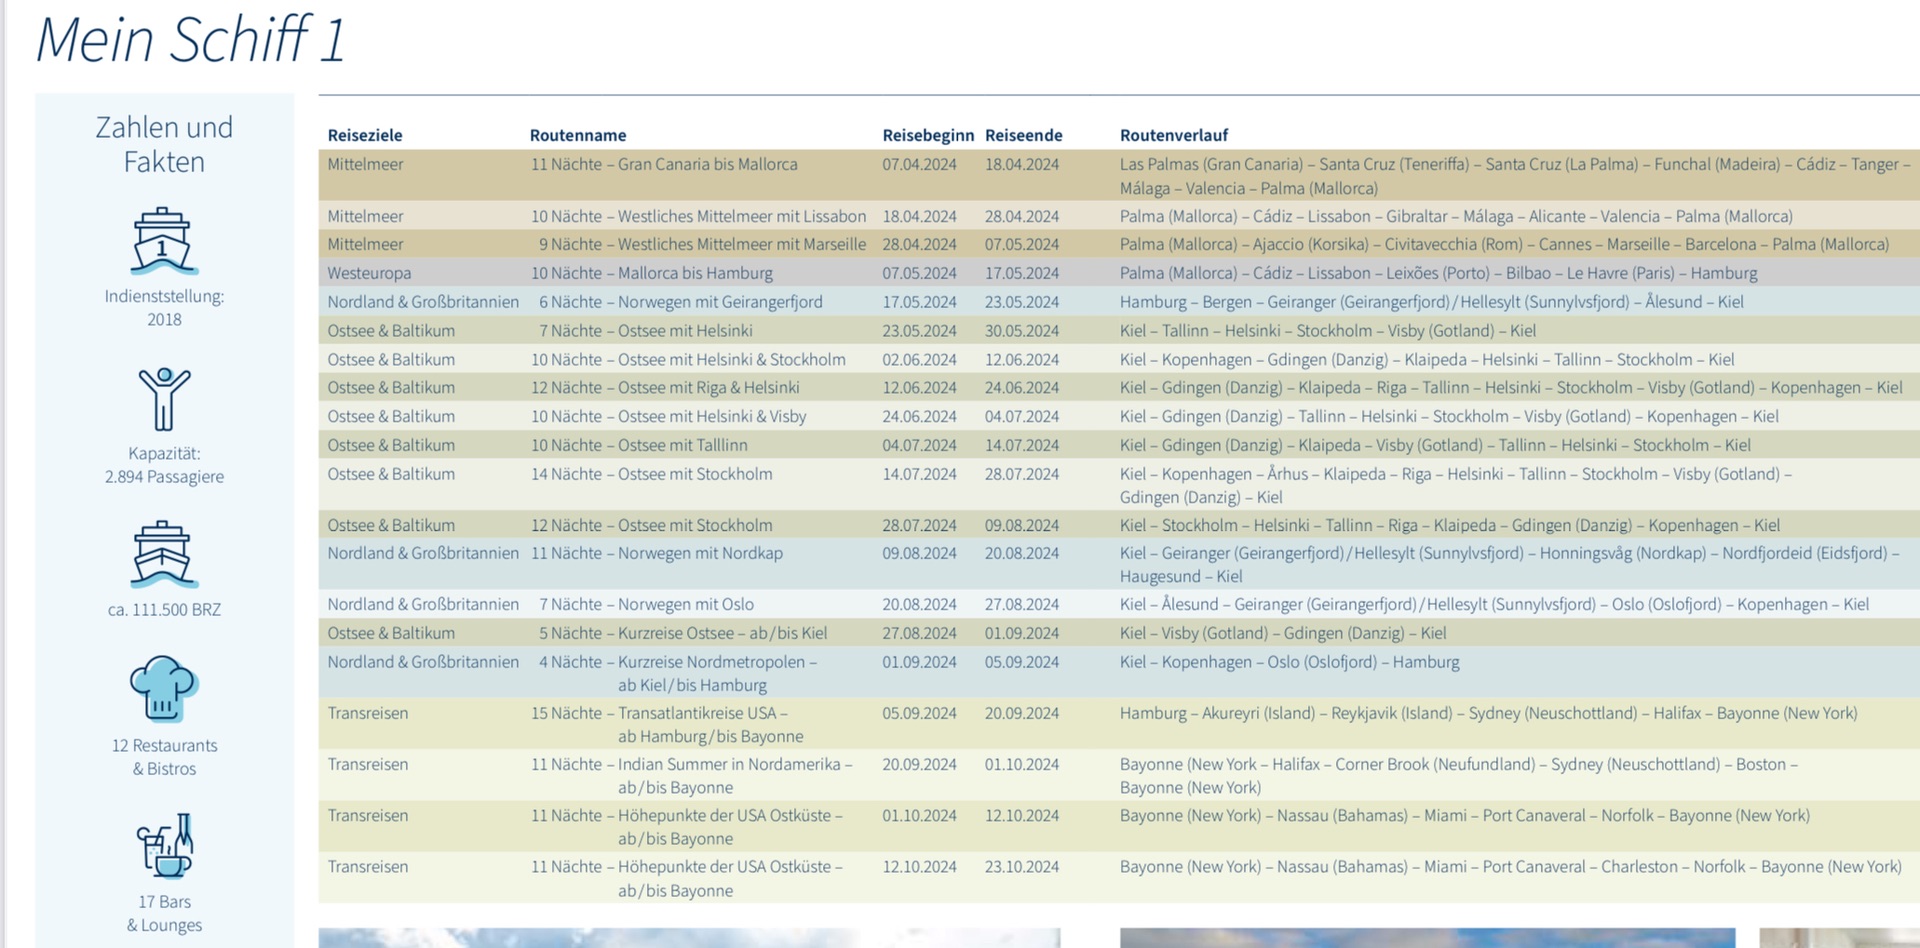The image size is (1920, 948).
Task: Click the Routenverlauf column header
Action: pos(1173,135)
